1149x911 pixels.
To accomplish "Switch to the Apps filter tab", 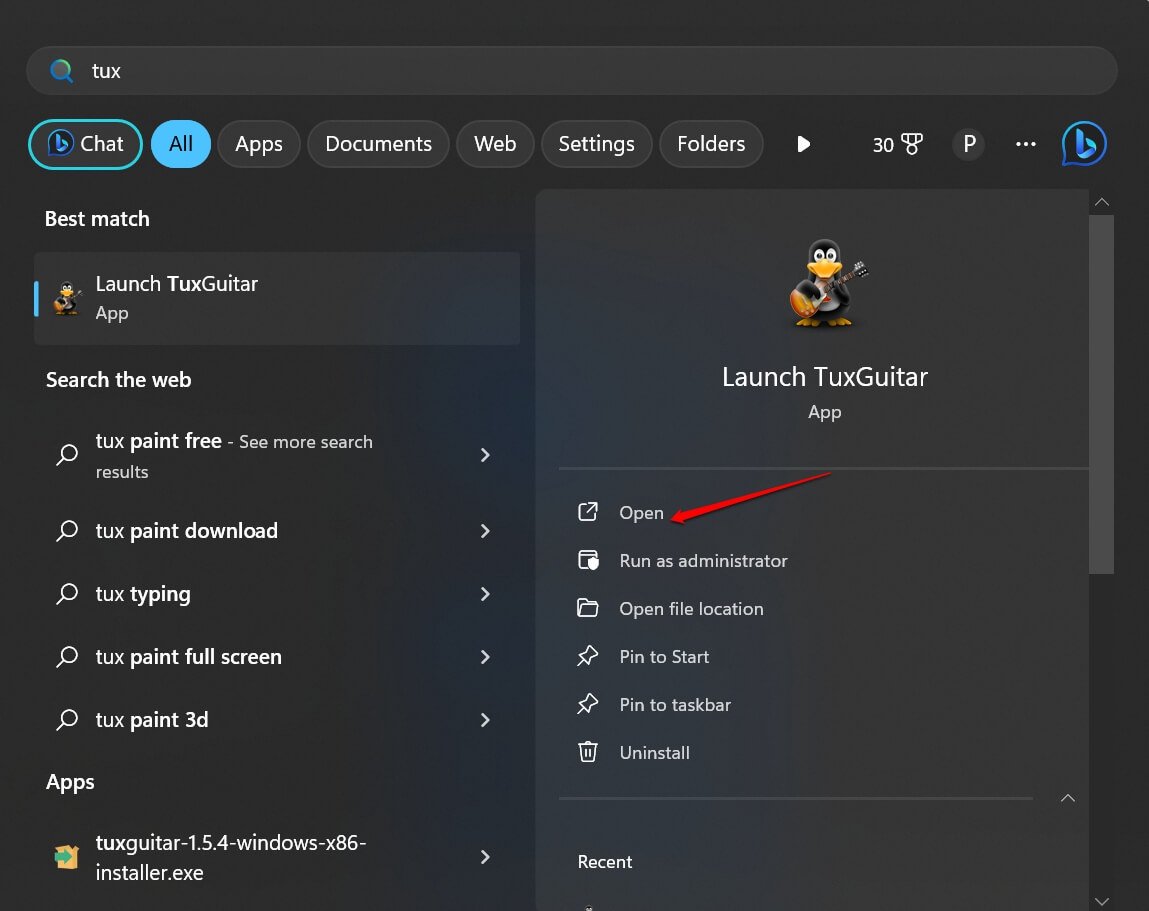I will tap(259, 144).
